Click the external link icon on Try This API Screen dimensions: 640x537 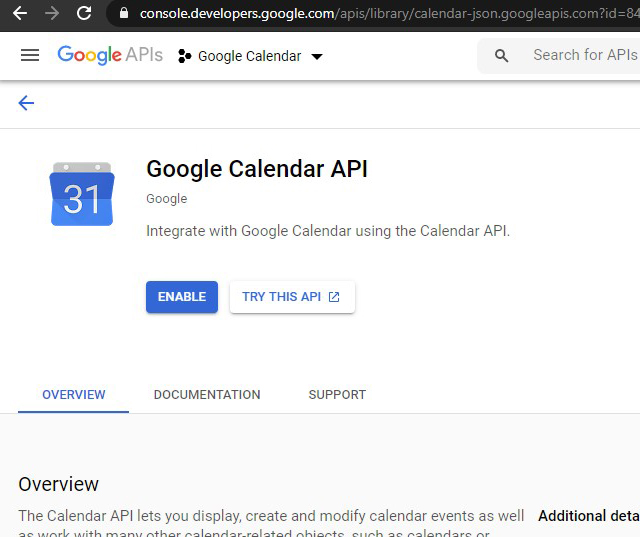334,297
